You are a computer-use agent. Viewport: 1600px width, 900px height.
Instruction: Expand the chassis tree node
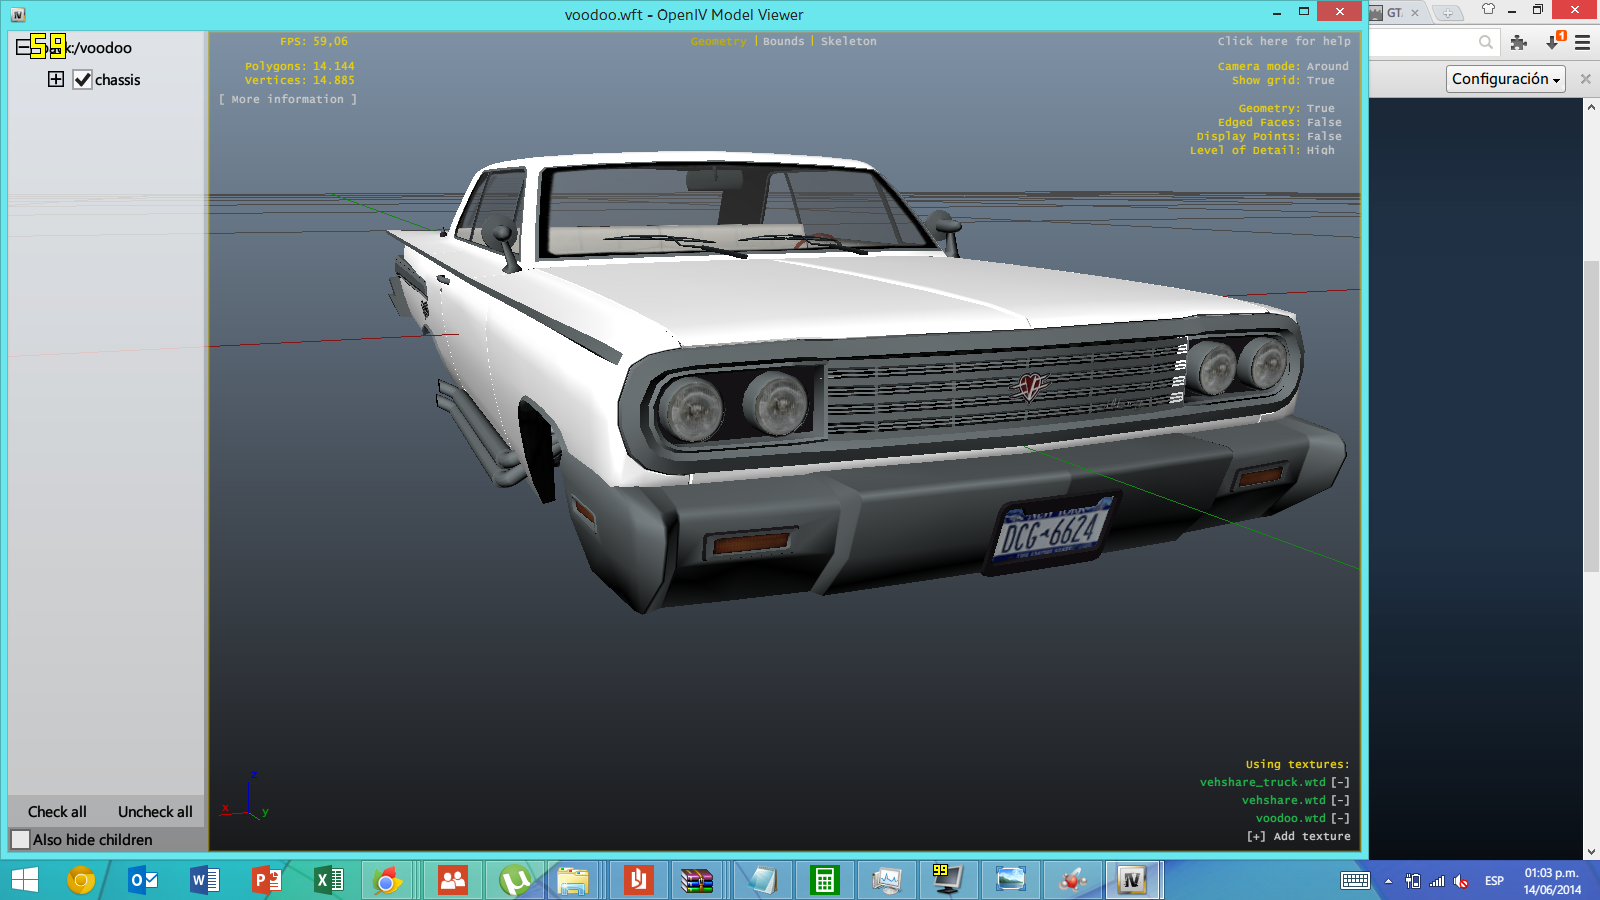pos(56,79)
